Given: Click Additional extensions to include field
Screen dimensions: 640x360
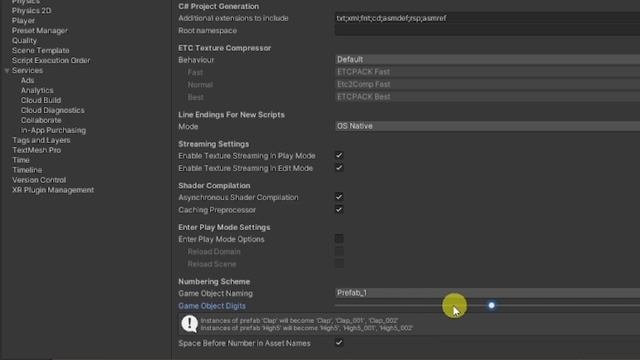Looking at the screenshot, I should [487, 18].
